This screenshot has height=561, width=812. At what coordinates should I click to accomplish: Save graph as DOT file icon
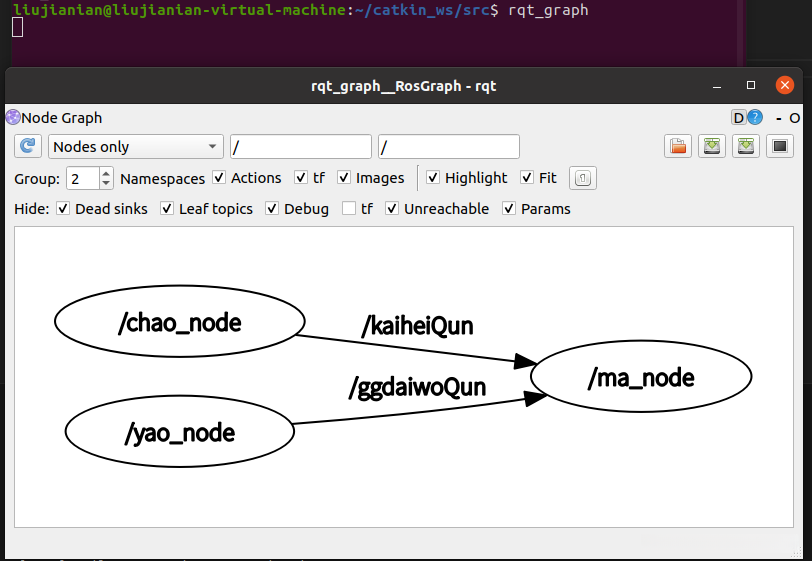(712, 147)
